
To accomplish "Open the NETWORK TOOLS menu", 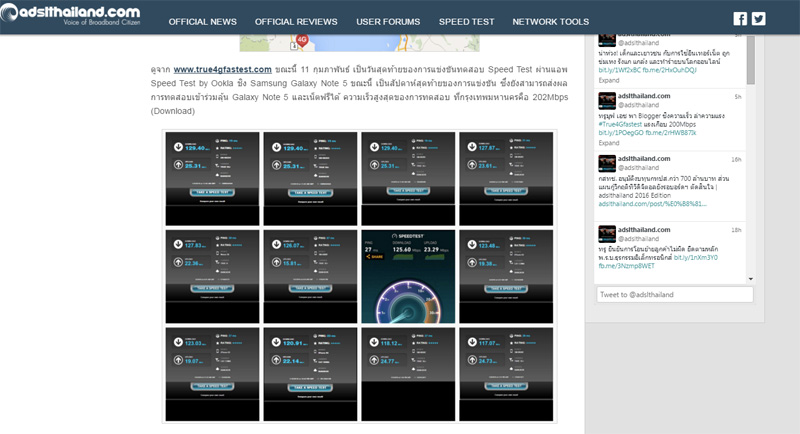I will pyautogui.click(x=551, y=22).
